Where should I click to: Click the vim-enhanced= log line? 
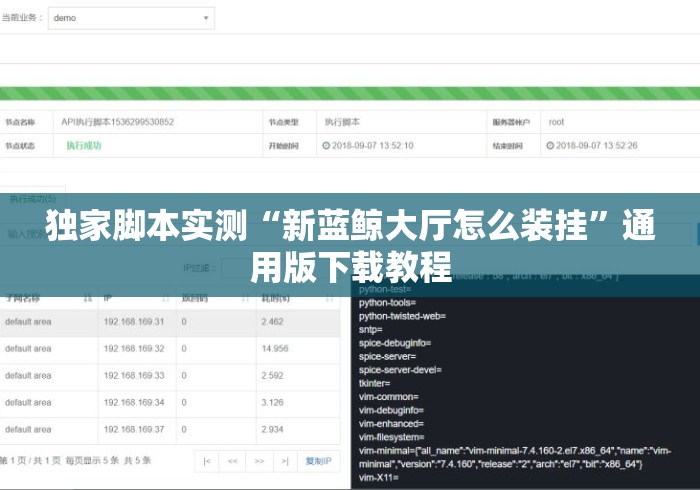(391, 423)
